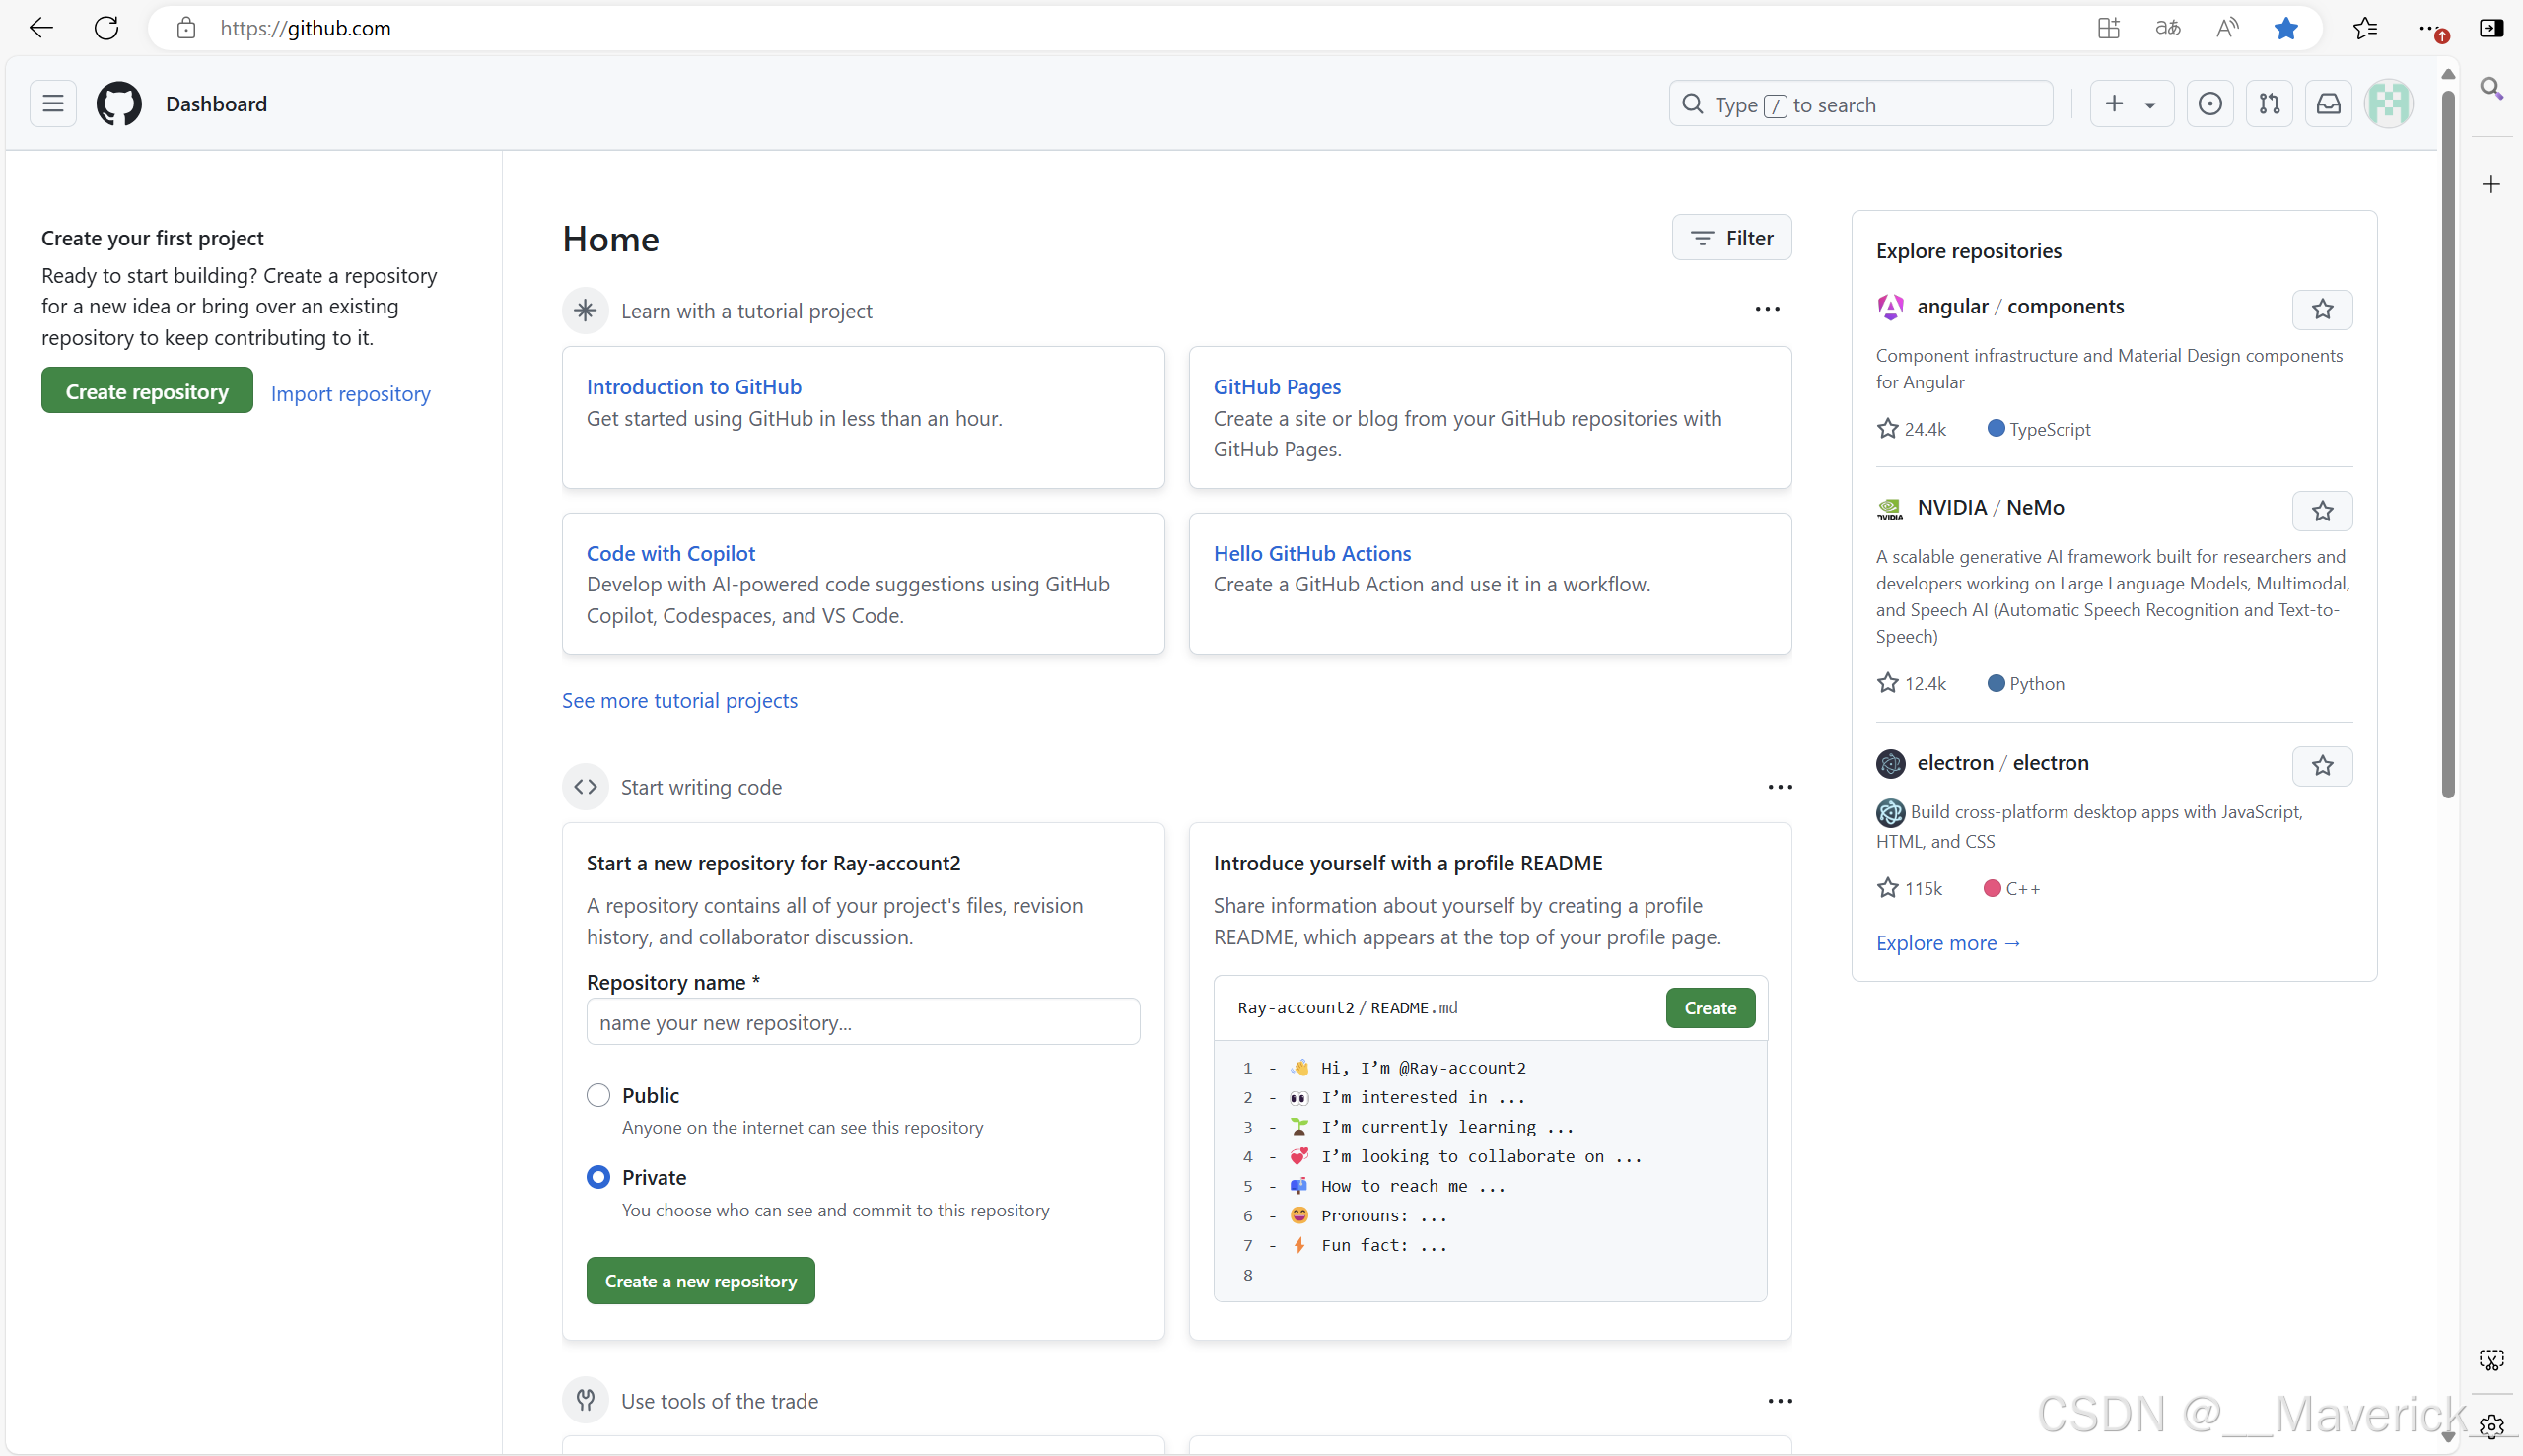The width and height of the screenshot is (2523, 1456).
Task: Open the Pull requests icon in header
Action: 2269,104
